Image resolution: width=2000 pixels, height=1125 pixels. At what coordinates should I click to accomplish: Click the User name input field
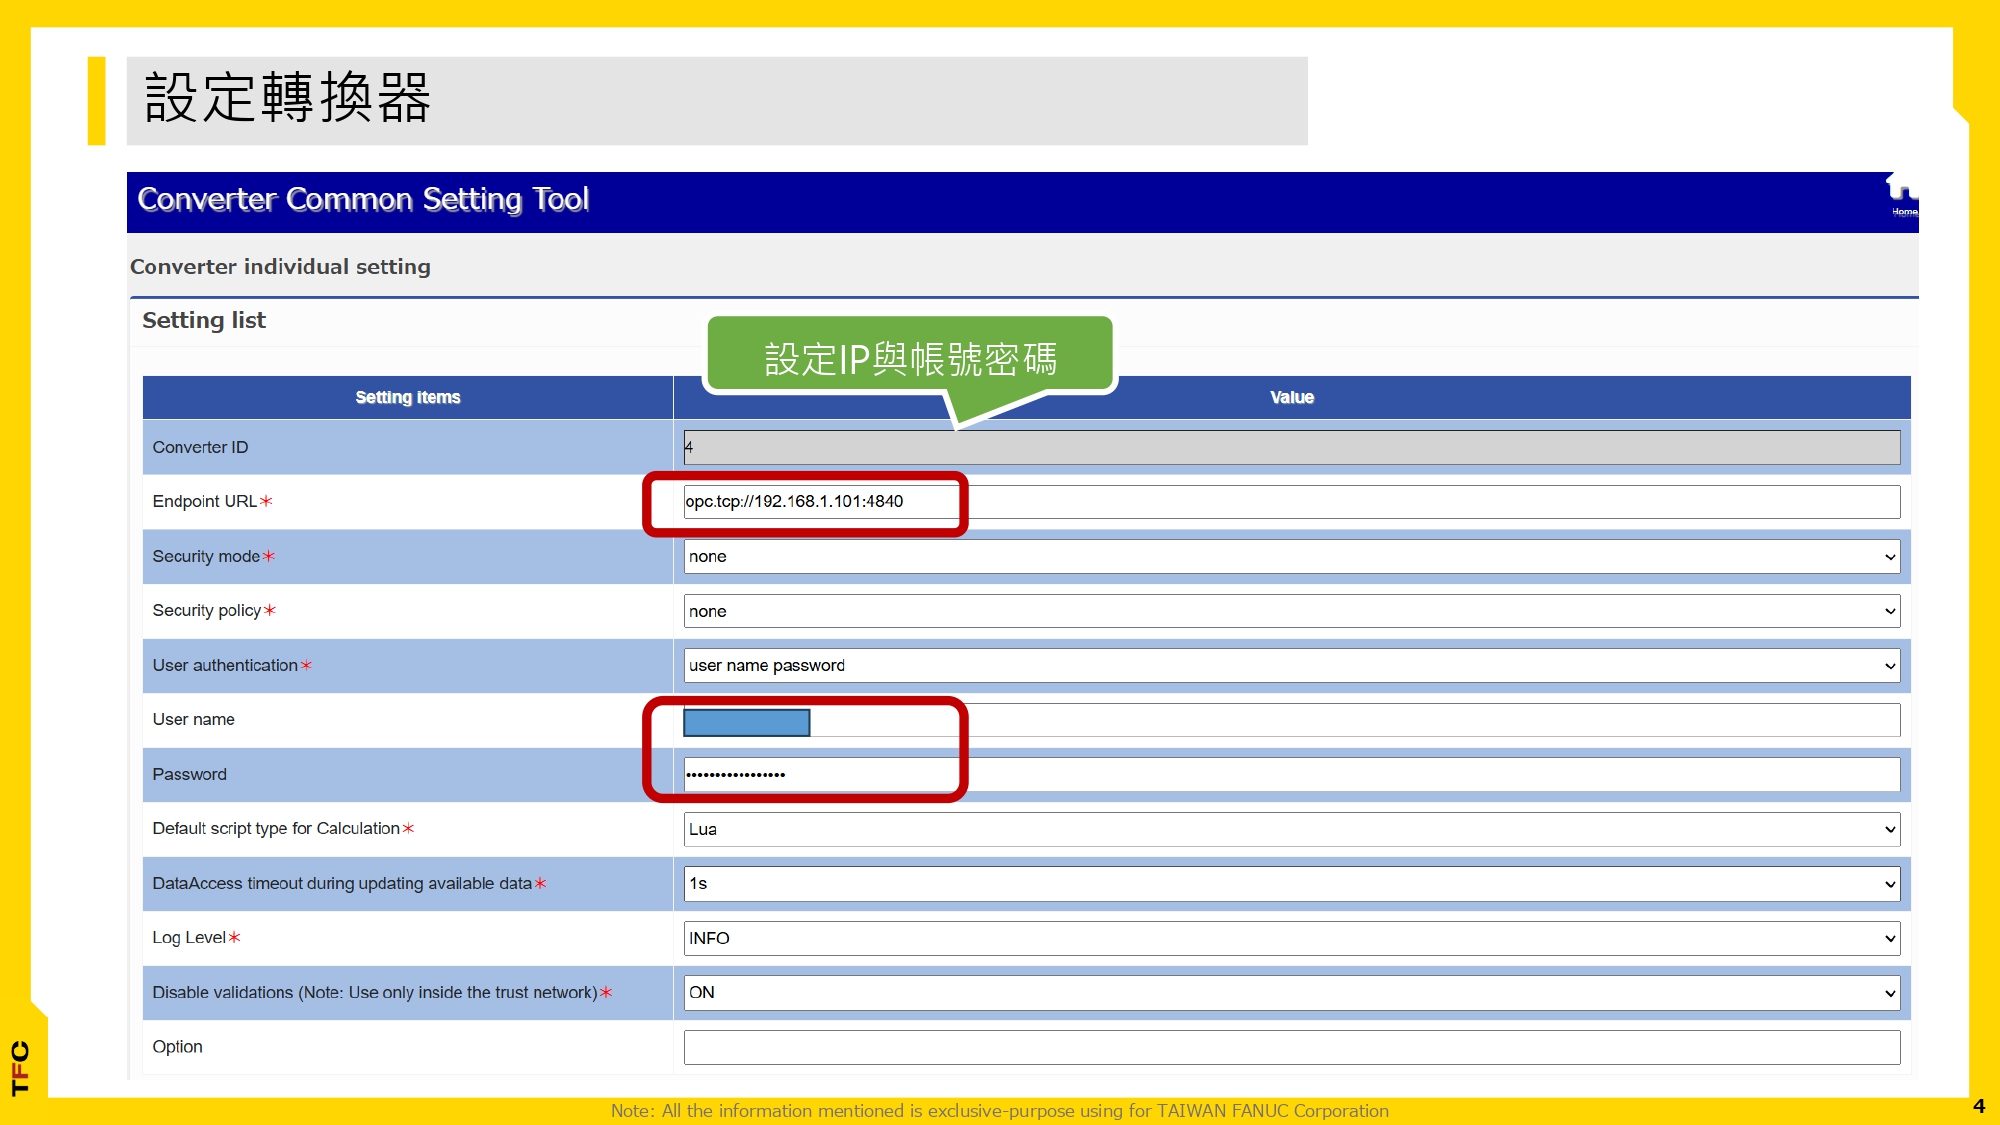pyautogui.click(x=1292, y=720)
